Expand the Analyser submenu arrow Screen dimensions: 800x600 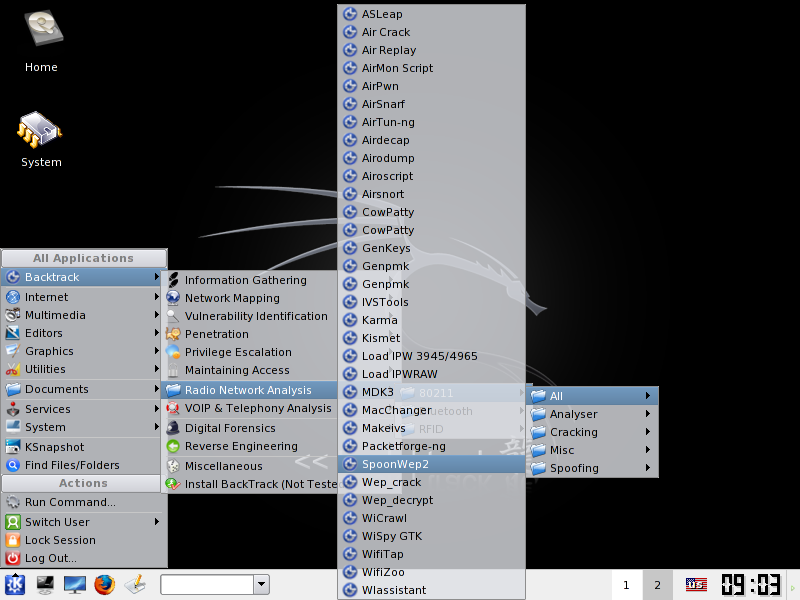(647, 414)
